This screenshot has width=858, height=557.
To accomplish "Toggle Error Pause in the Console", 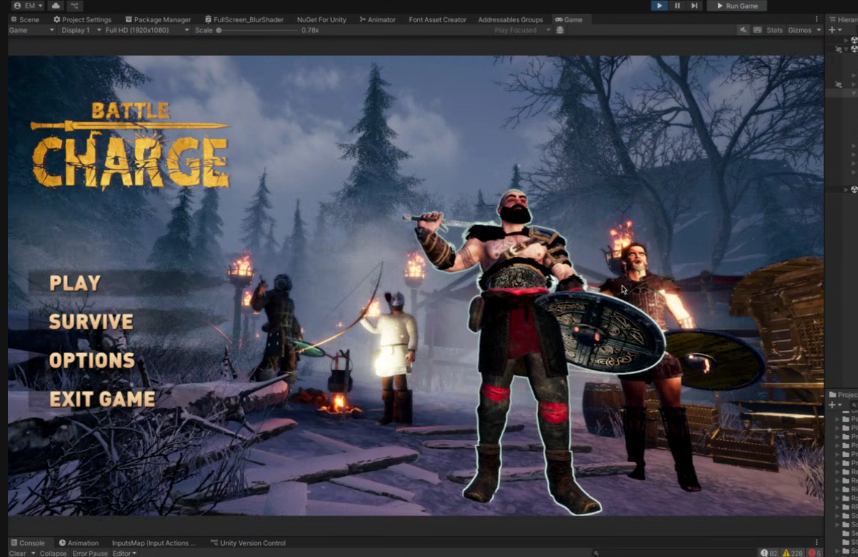I will tap(90, 553).
